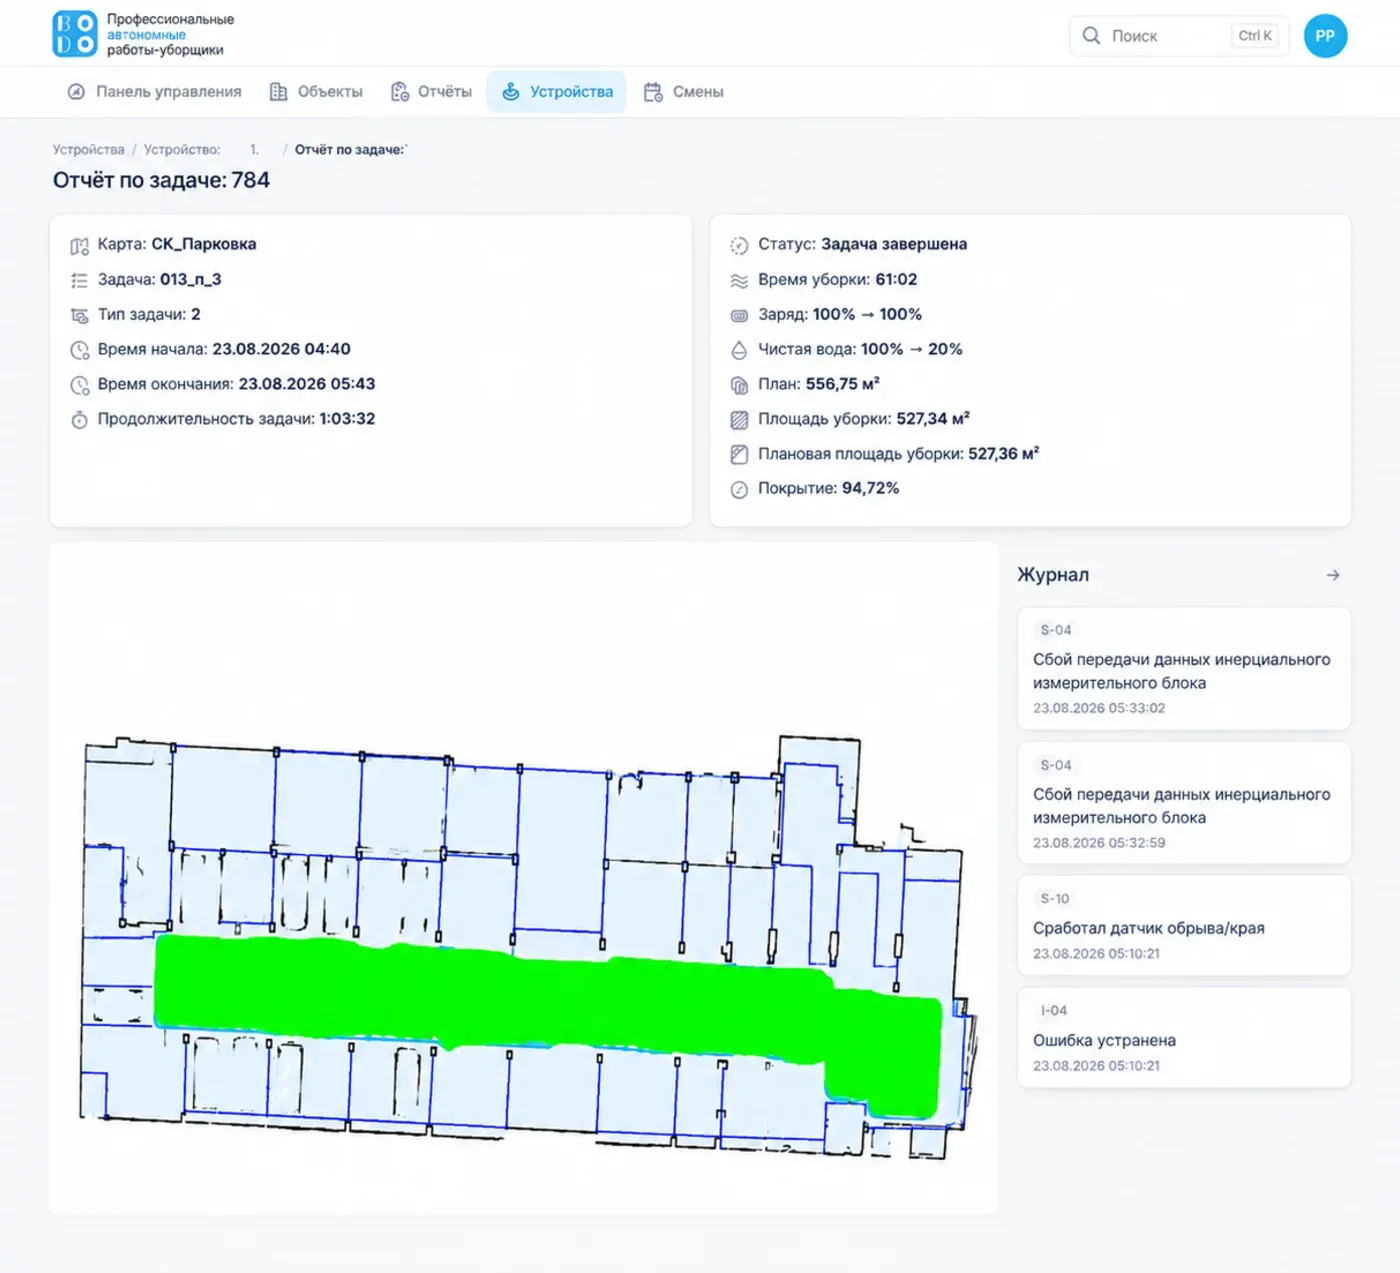Click the coverage icon beside Покрытие

click(739, 489)
